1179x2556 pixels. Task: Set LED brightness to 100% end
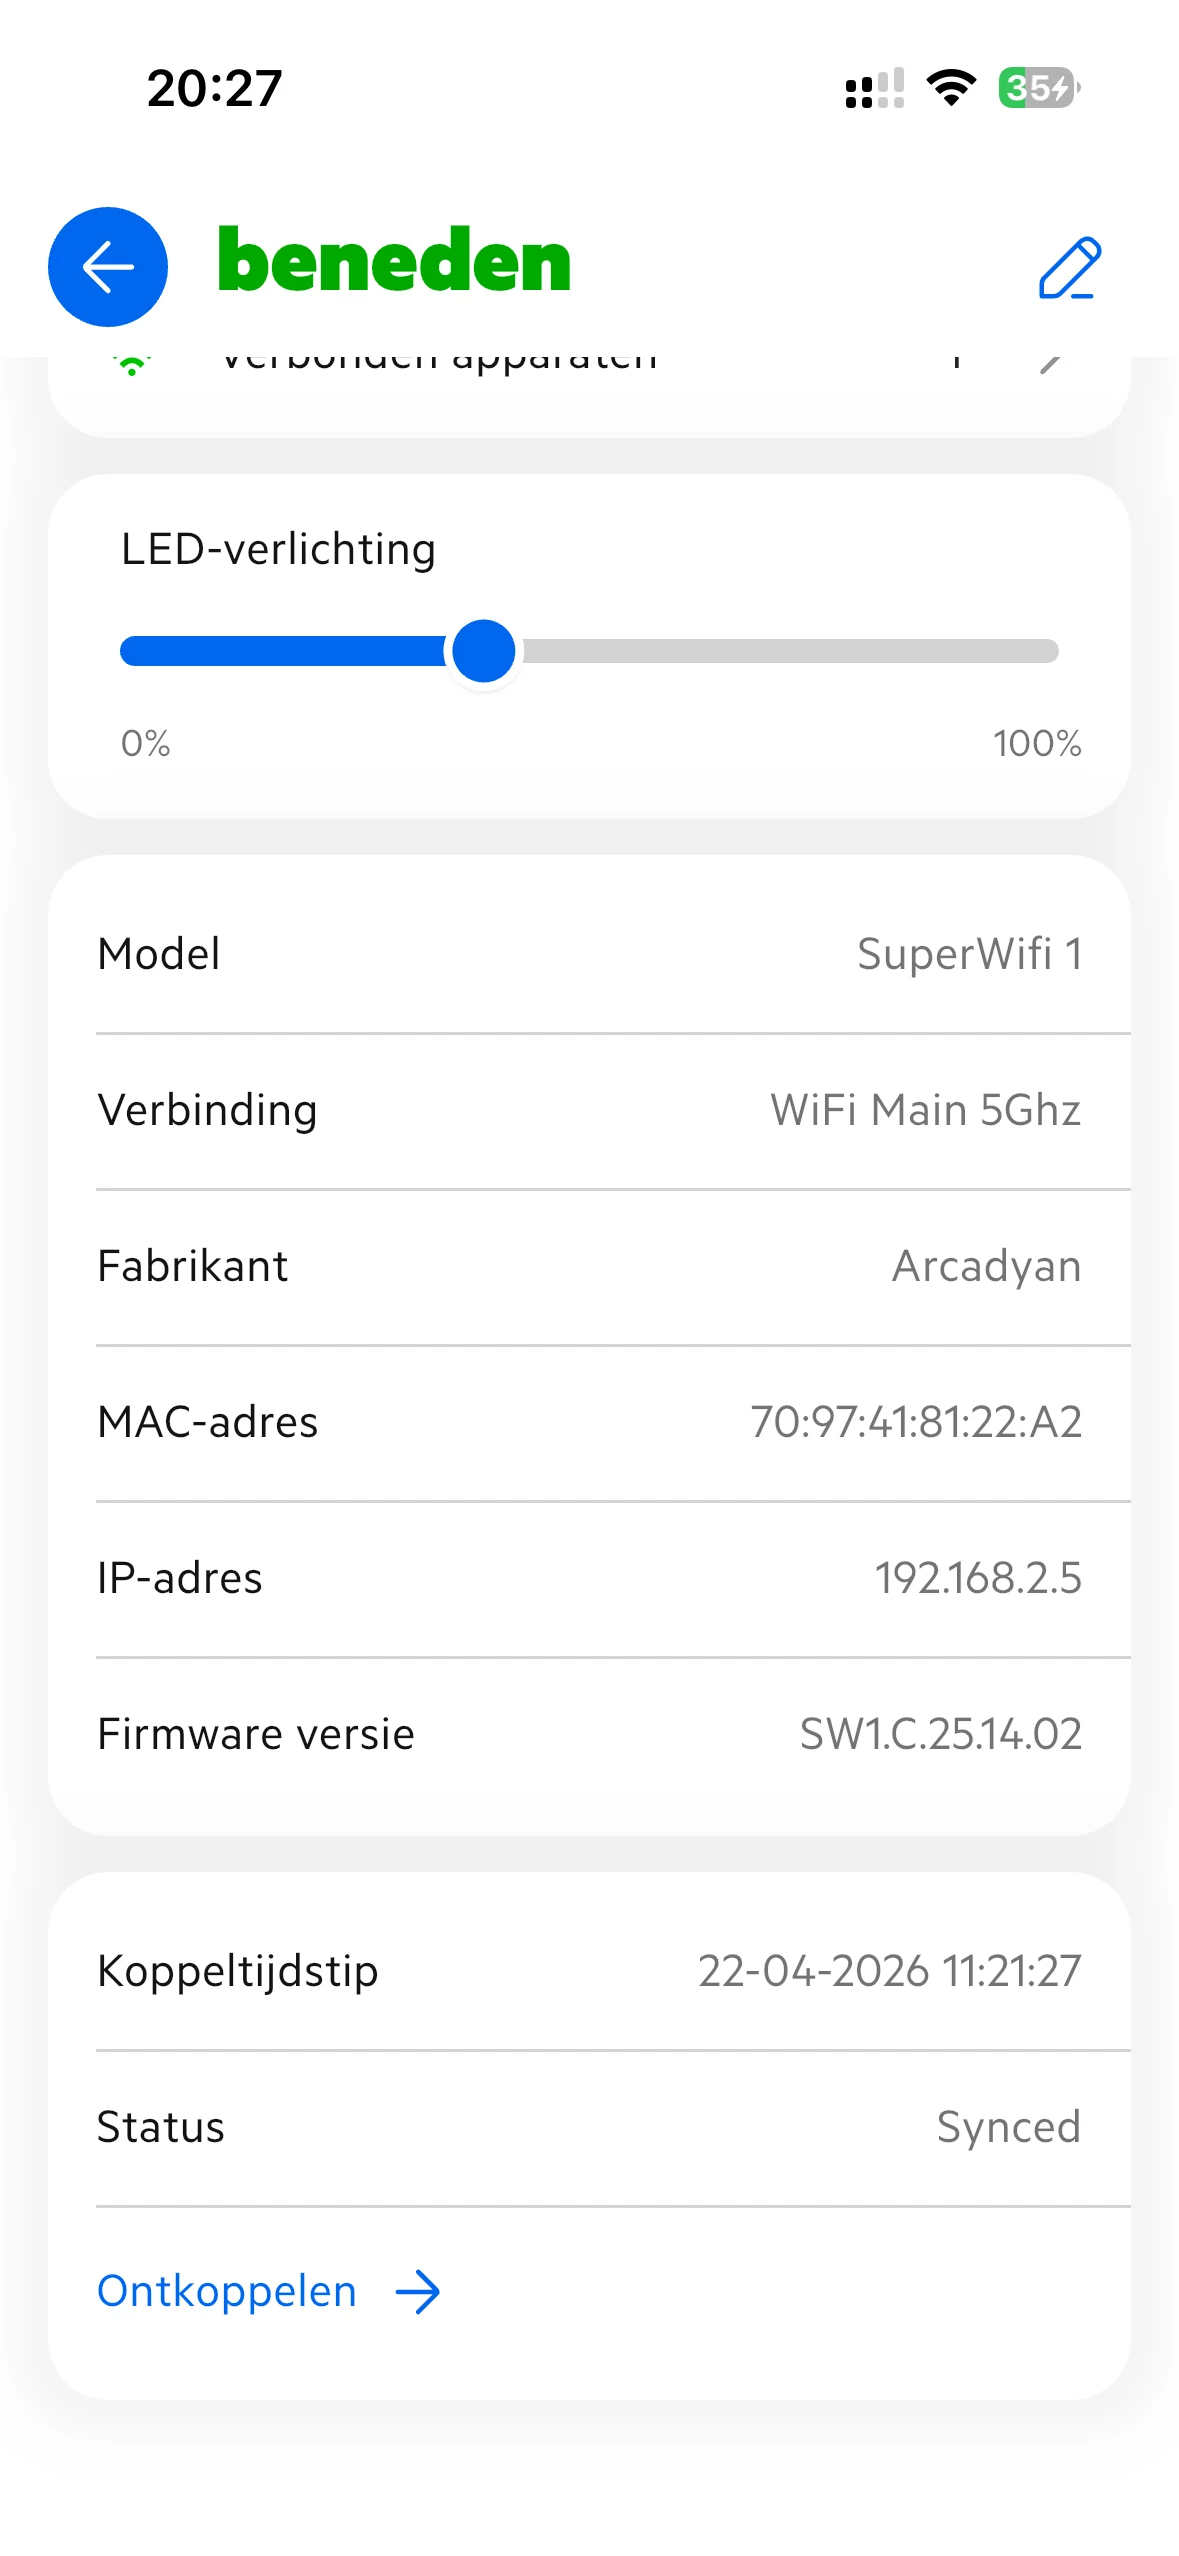tap(1054, 651)
